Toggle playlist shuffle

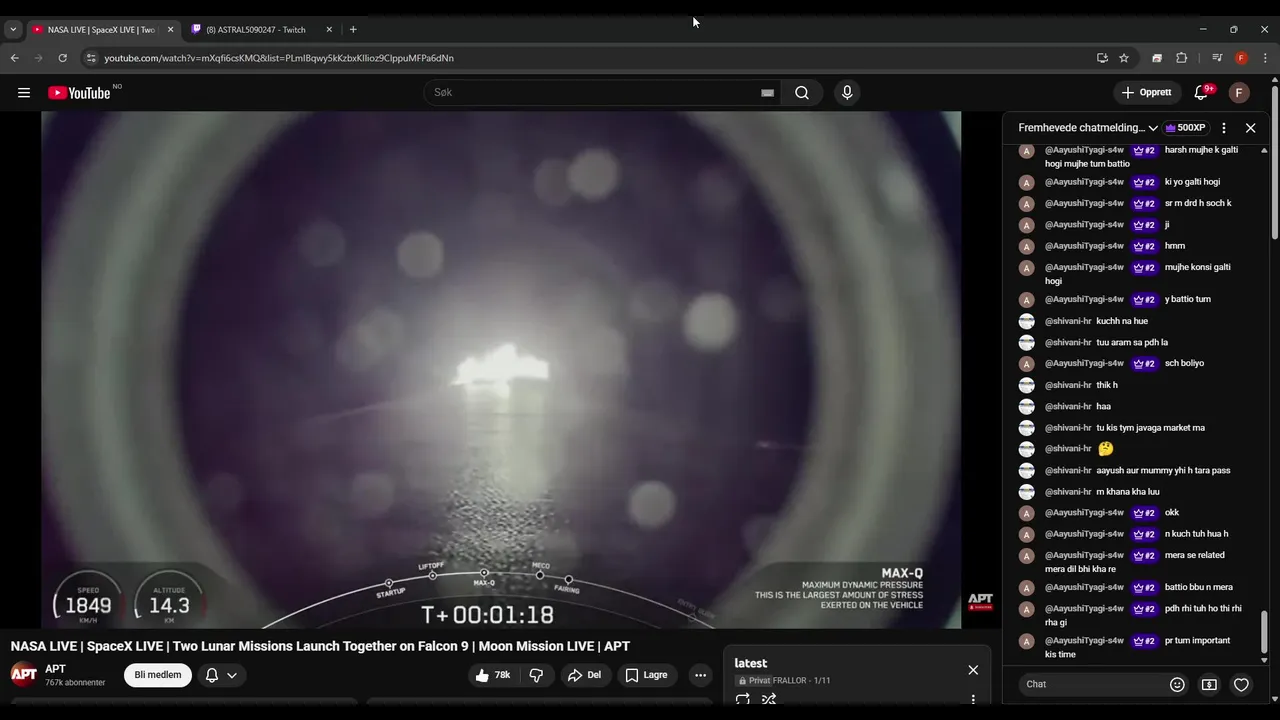coord(769,699)
